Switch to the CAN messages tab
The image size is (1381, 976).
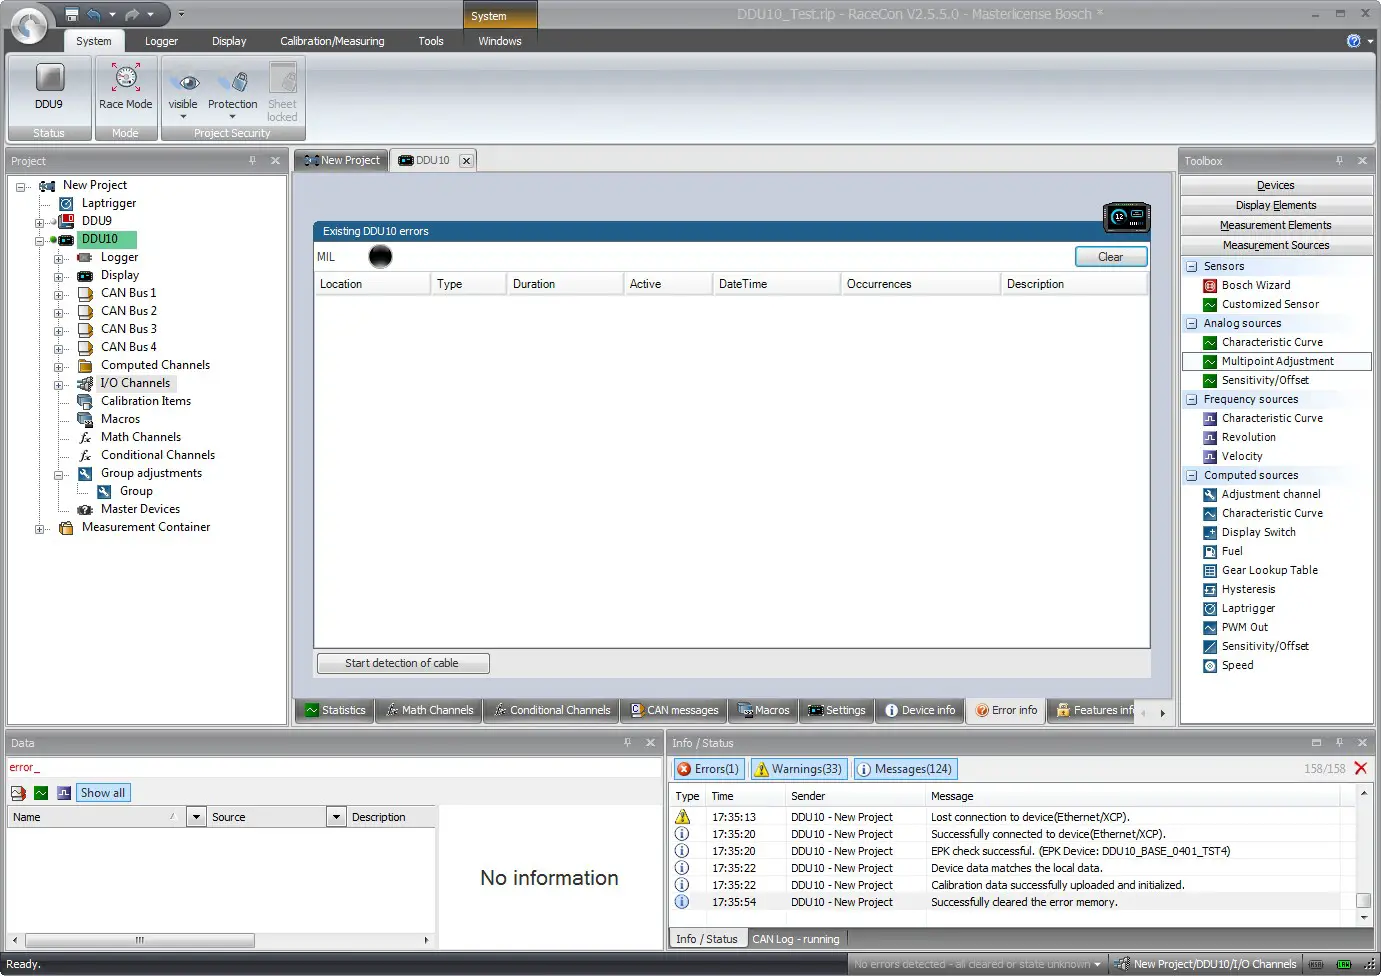click(674, 710)
